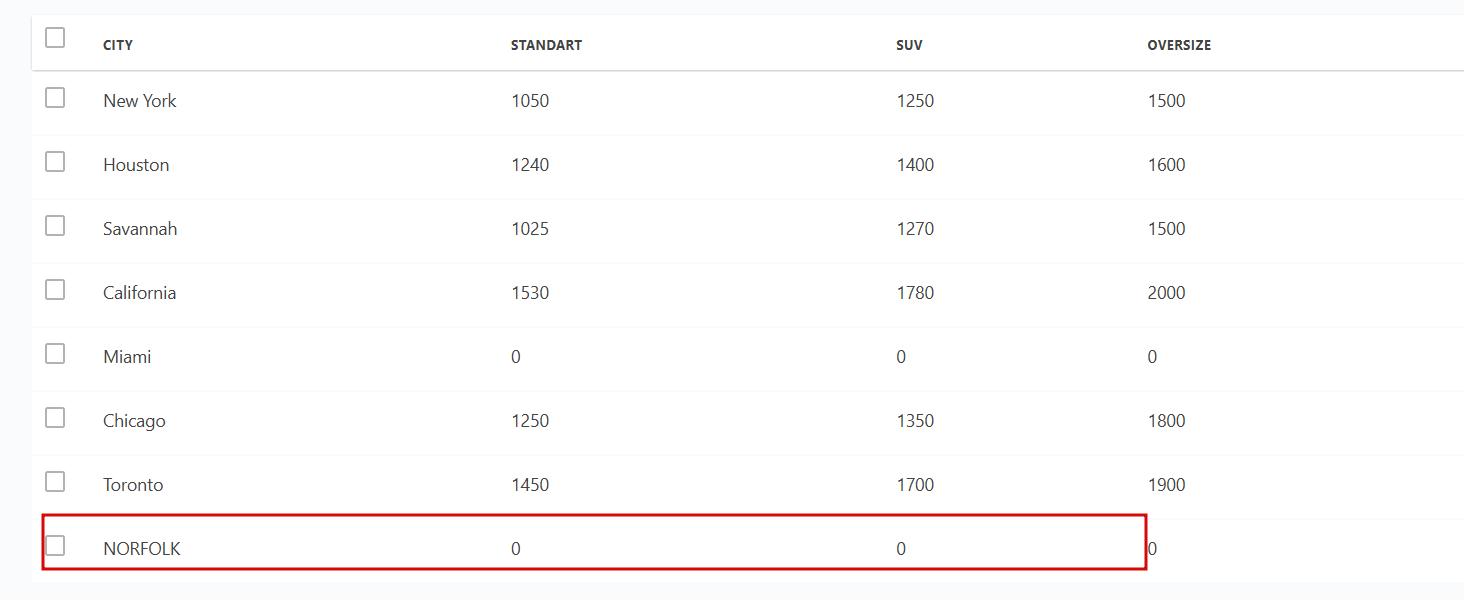Open the Chicago city entry
Viewport: 1464px width, 600px height.
tap(134, 421)
